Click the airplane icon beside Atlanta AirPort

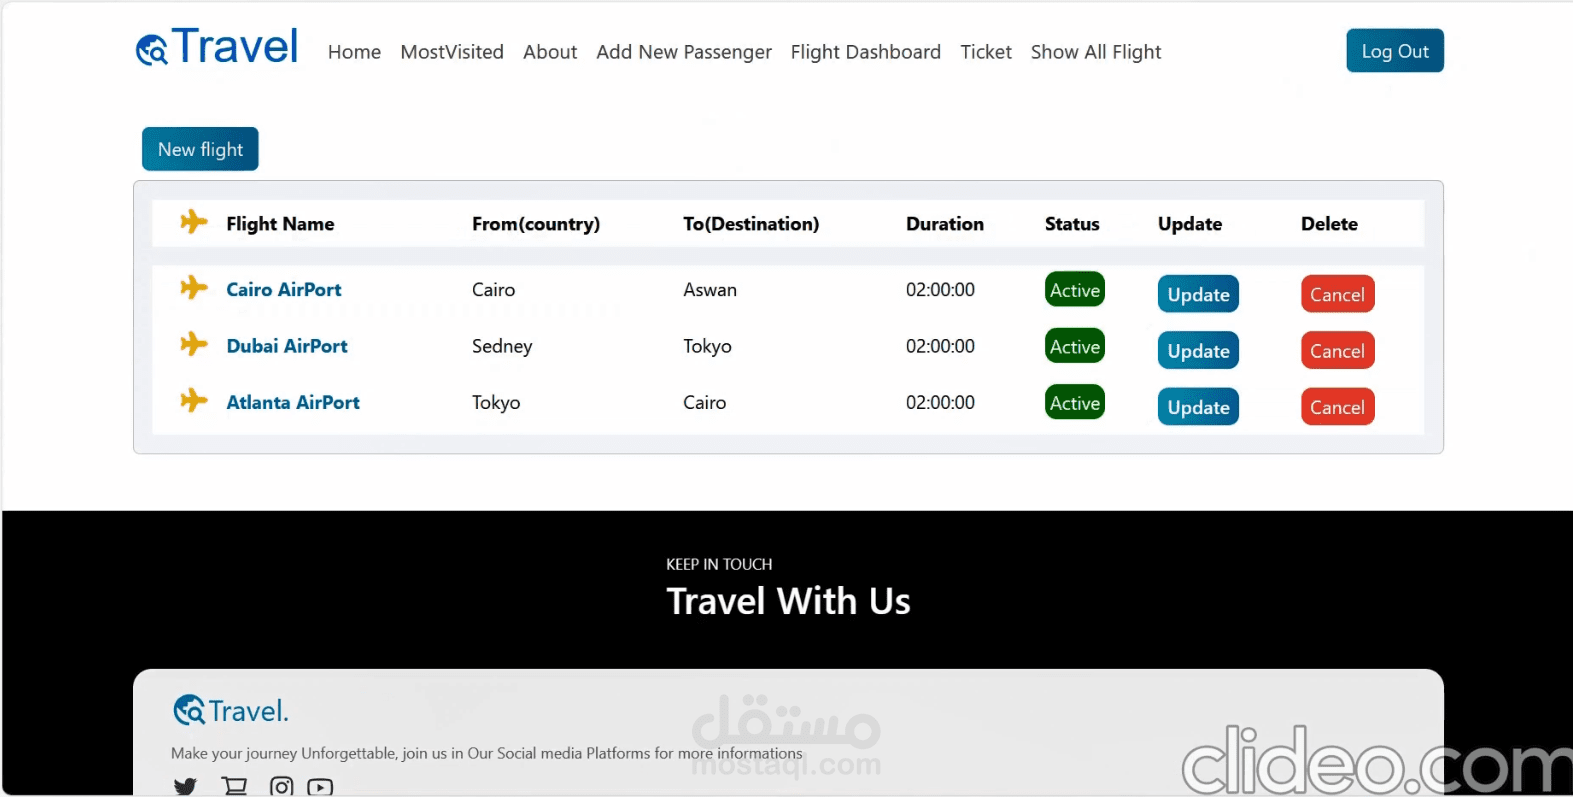pos(193,401)
